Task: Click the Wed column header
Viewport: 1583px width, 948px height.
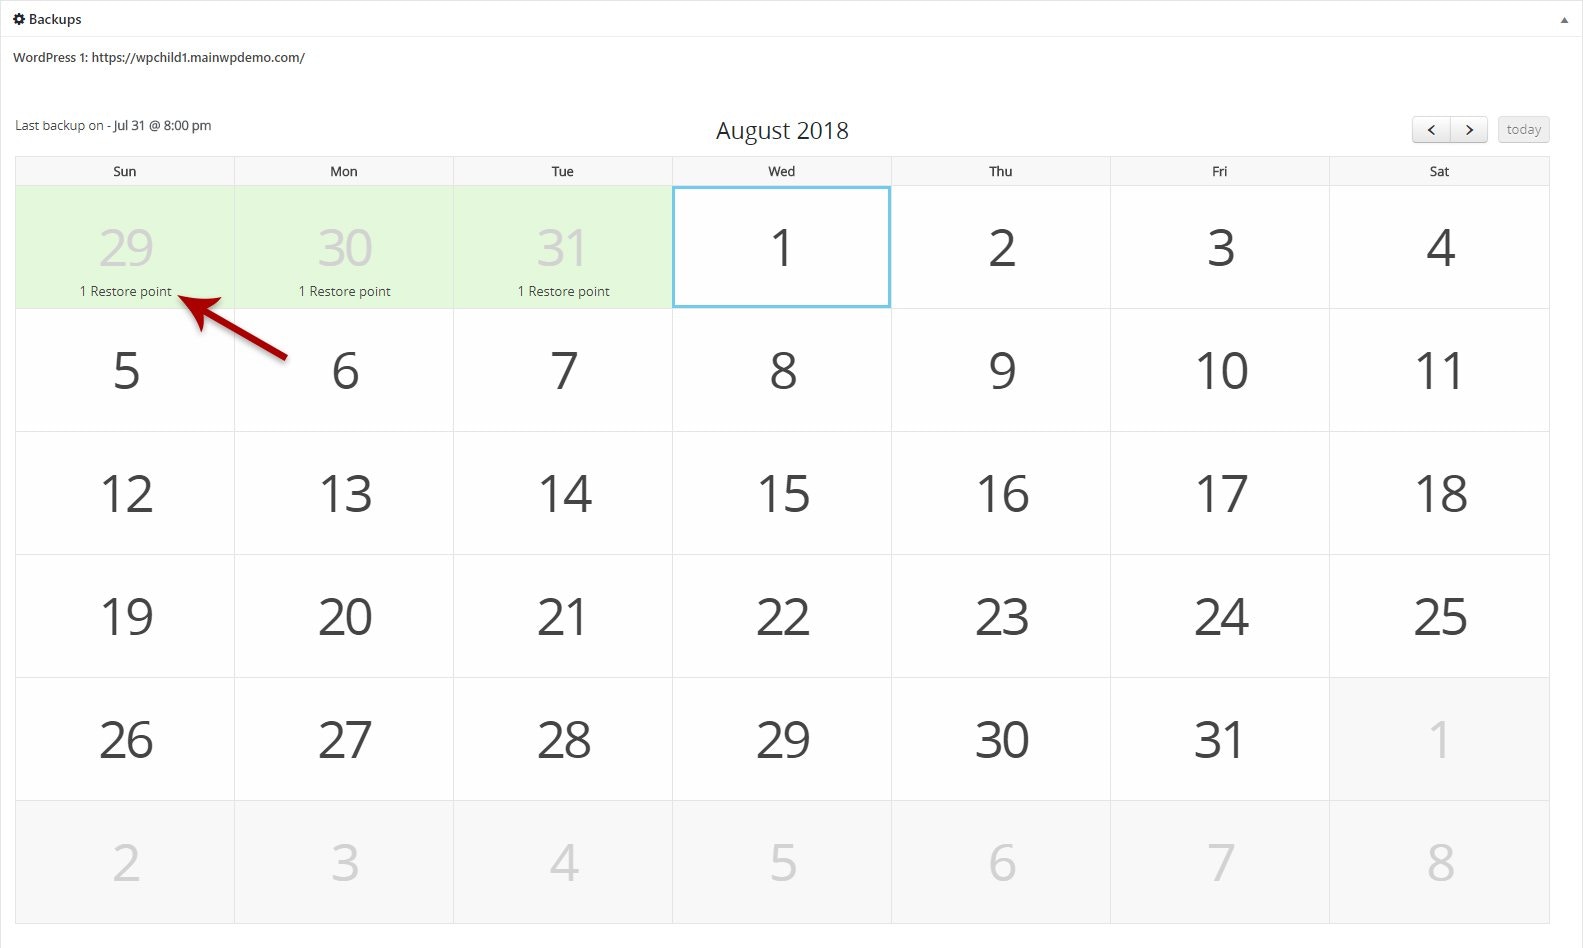Action: click(x=781, y=171)
